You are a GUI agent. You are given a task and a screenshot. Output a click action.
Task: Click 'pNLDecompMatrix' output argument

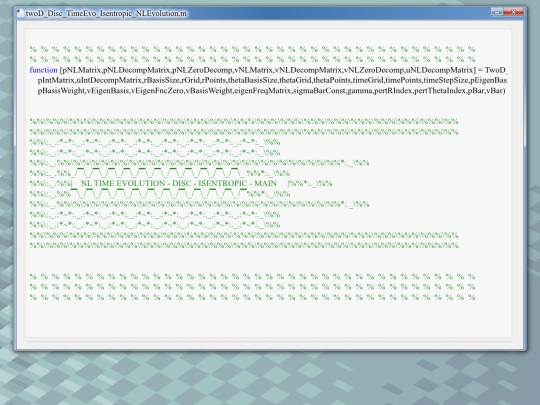point(137,70)
